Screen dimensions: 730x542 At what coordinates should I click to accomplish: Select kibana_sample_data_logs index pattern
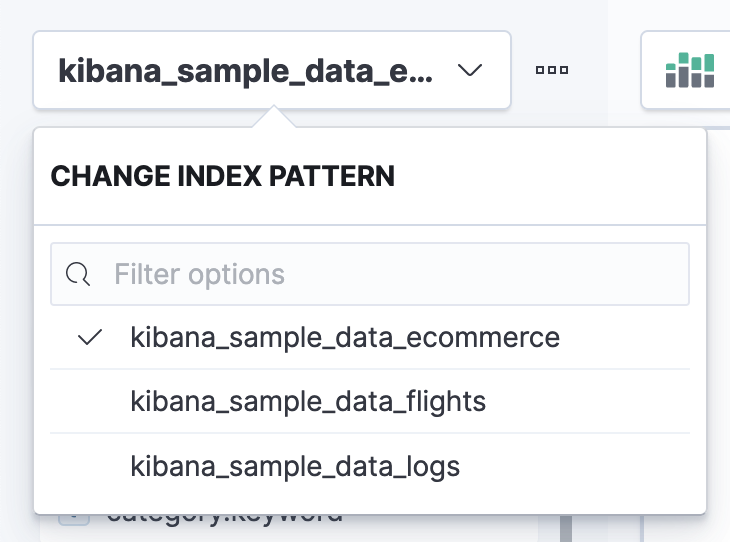tap(370, 466)
